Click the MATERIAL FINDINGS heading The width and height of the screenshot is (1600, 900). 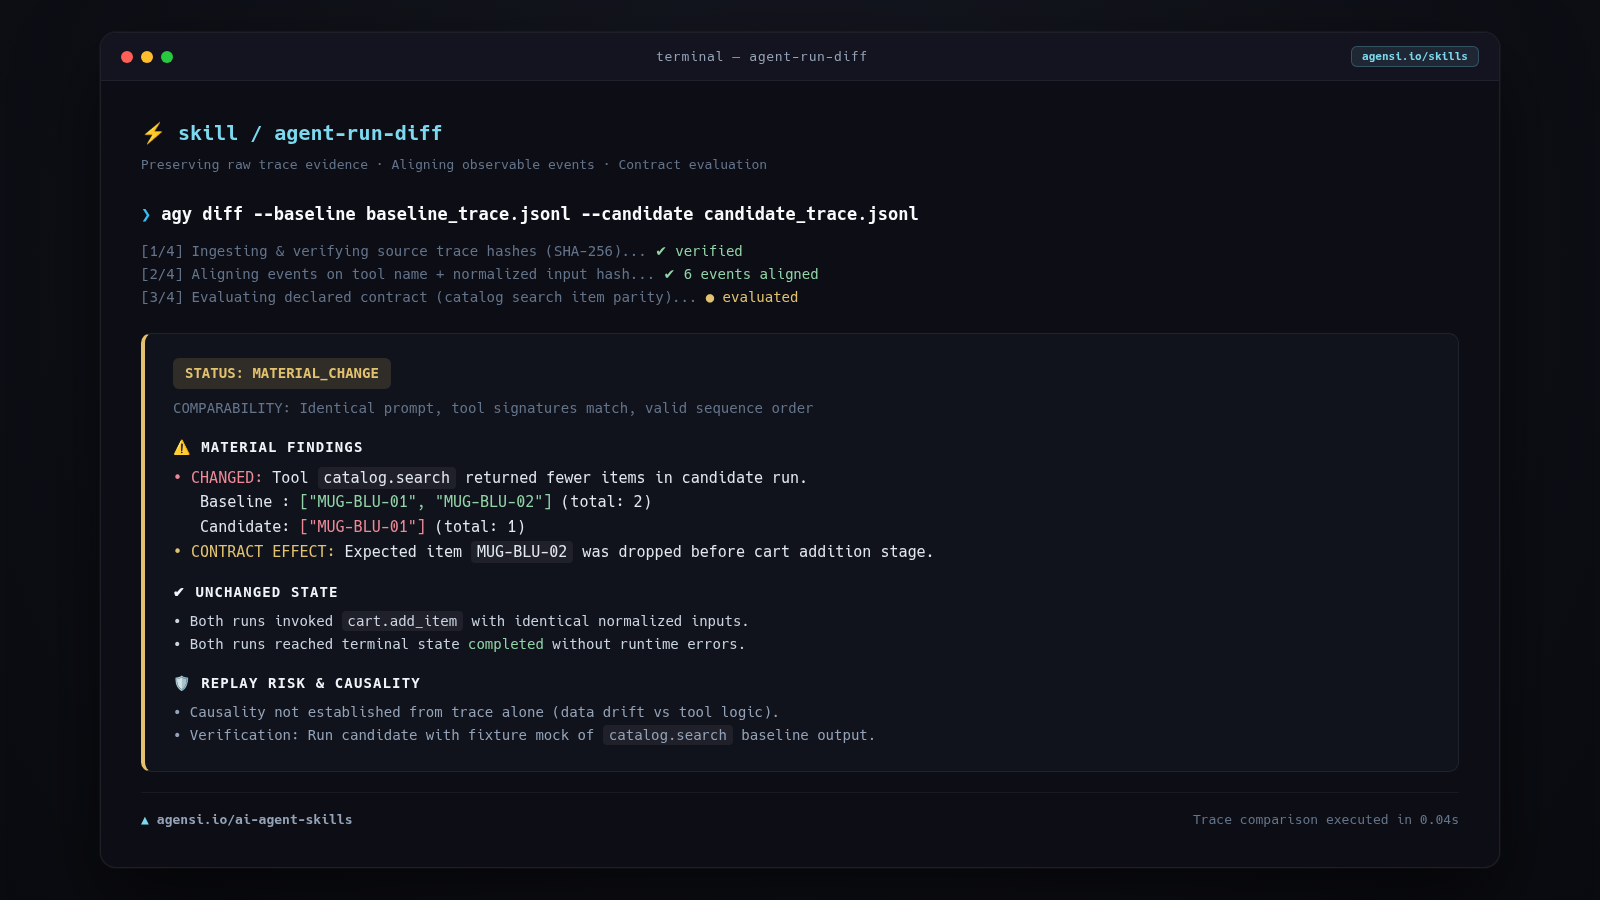pos(282,447)
